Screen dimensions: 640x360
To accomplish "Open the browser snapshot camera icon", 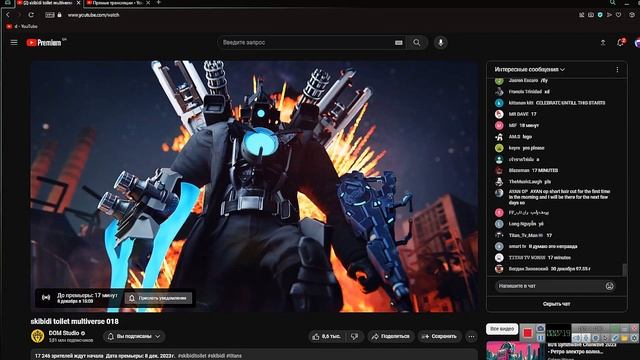I will click(x=591, y=15).
